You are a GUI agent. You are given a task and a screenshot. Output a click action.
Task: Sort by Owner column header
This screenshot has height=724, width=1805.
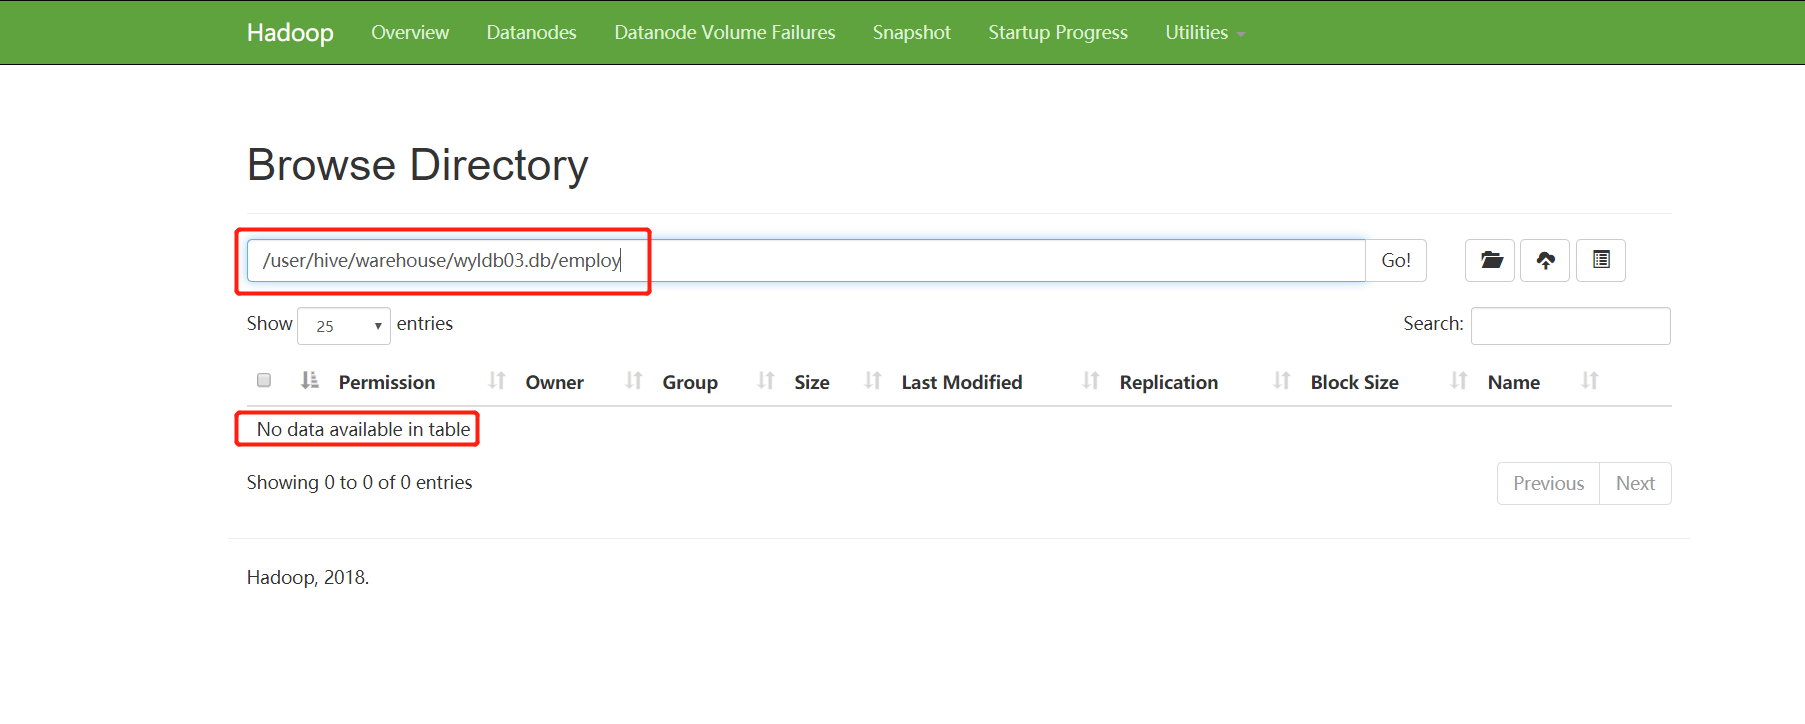pyautogui.click(x=555, y=382)
